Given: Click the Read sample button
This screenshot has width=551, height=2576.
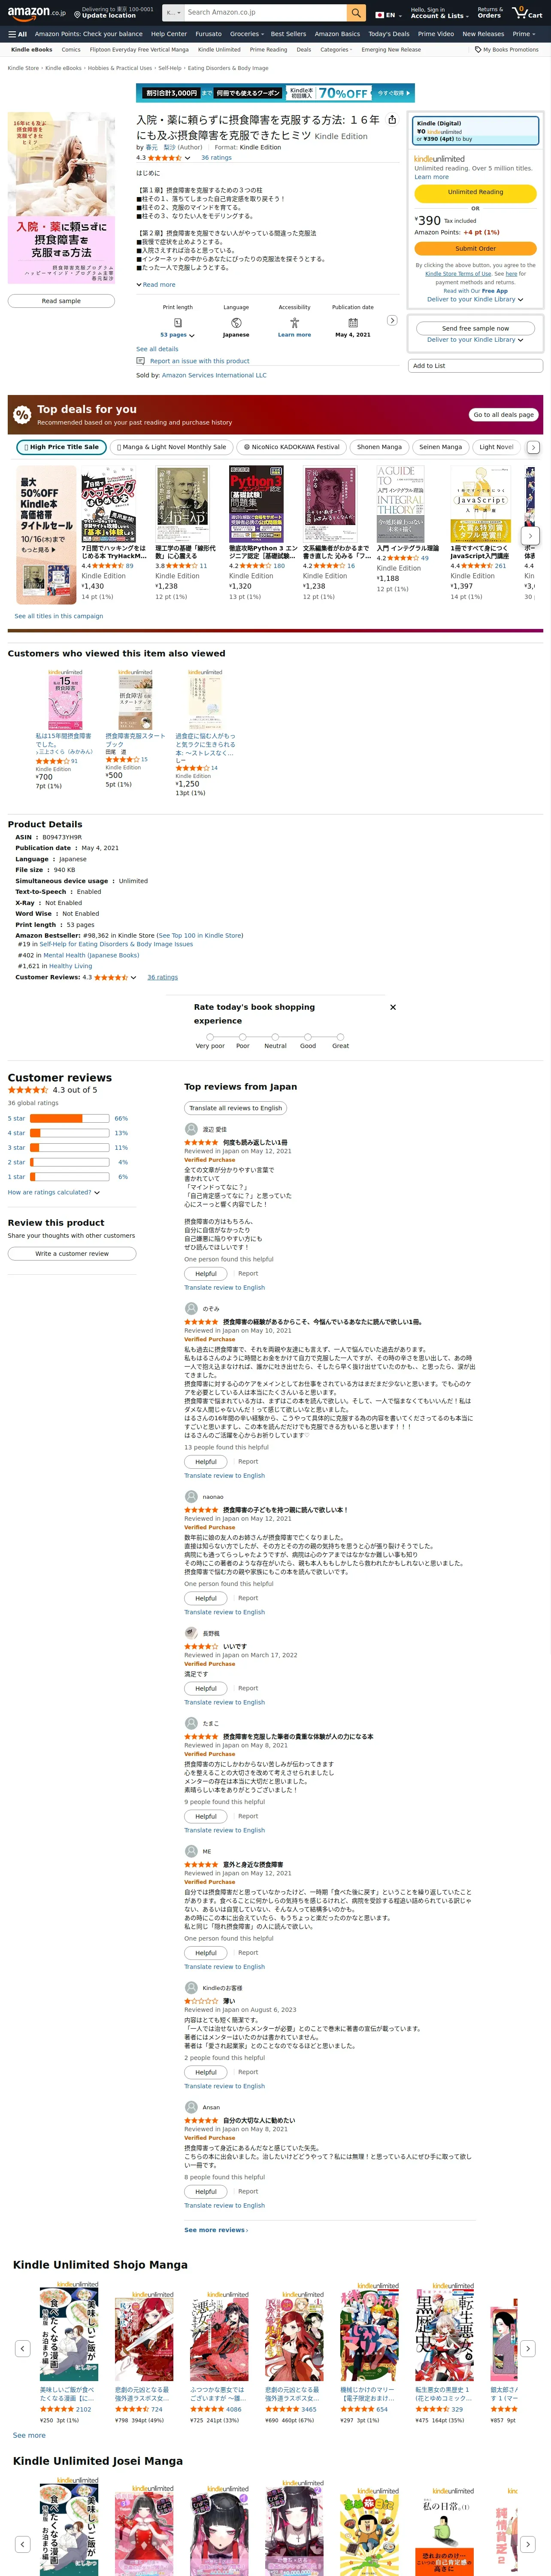Looking at the screenshot, I should point(61,301).
